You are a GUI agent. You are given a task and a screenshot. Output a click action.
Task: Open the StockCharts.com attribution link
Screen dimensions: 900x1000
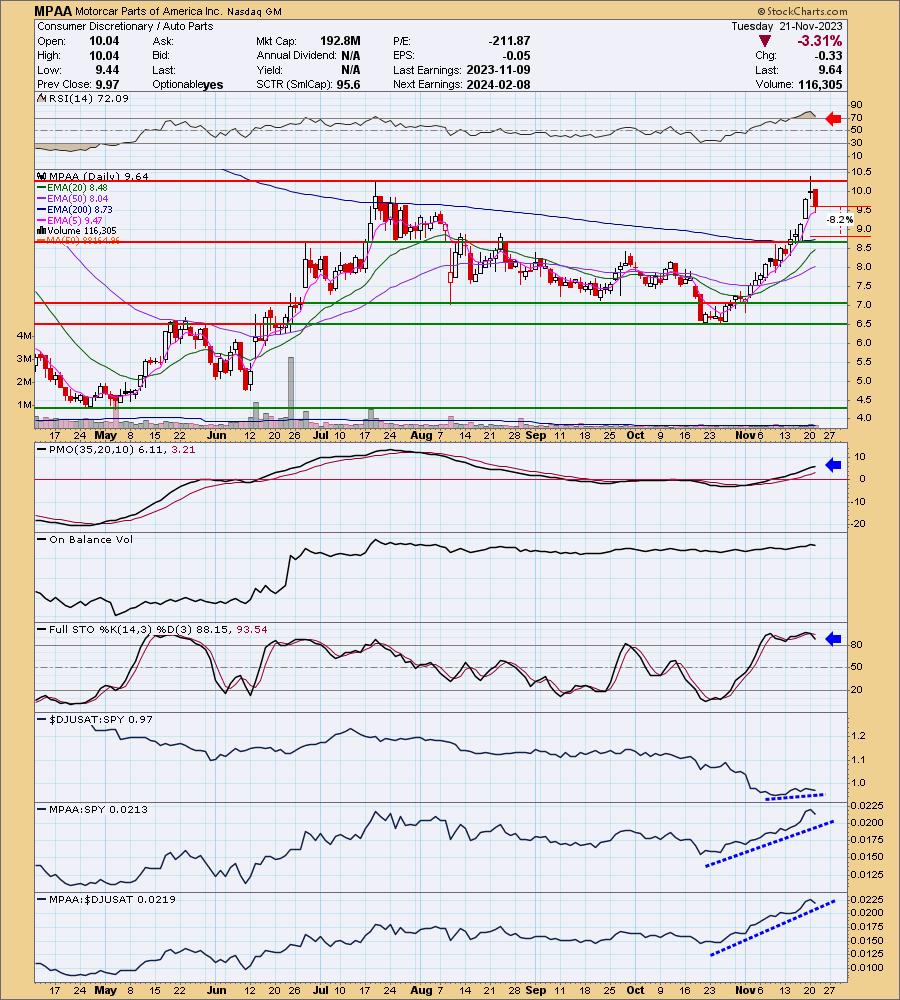point(803,11)
